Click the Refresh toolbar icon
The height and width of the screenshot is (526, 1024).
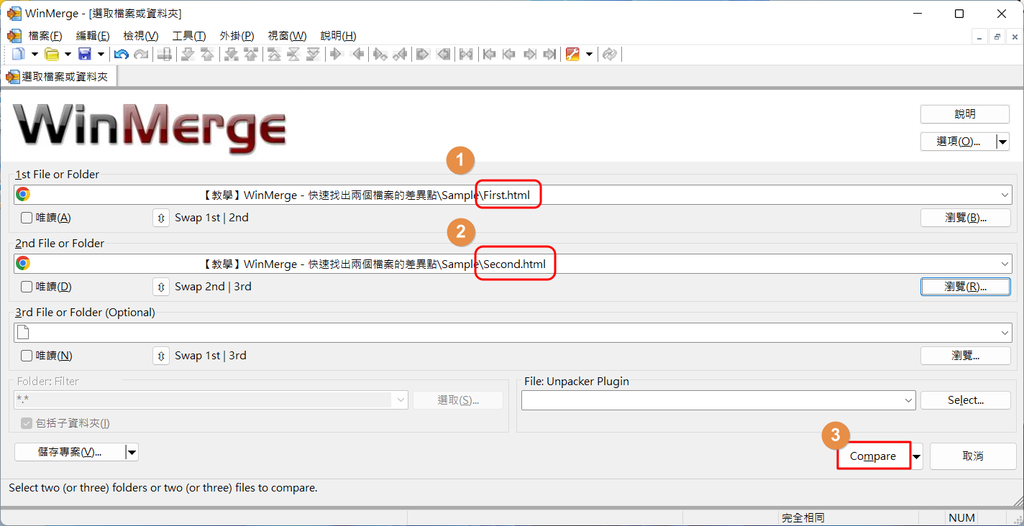coord(609,54)
